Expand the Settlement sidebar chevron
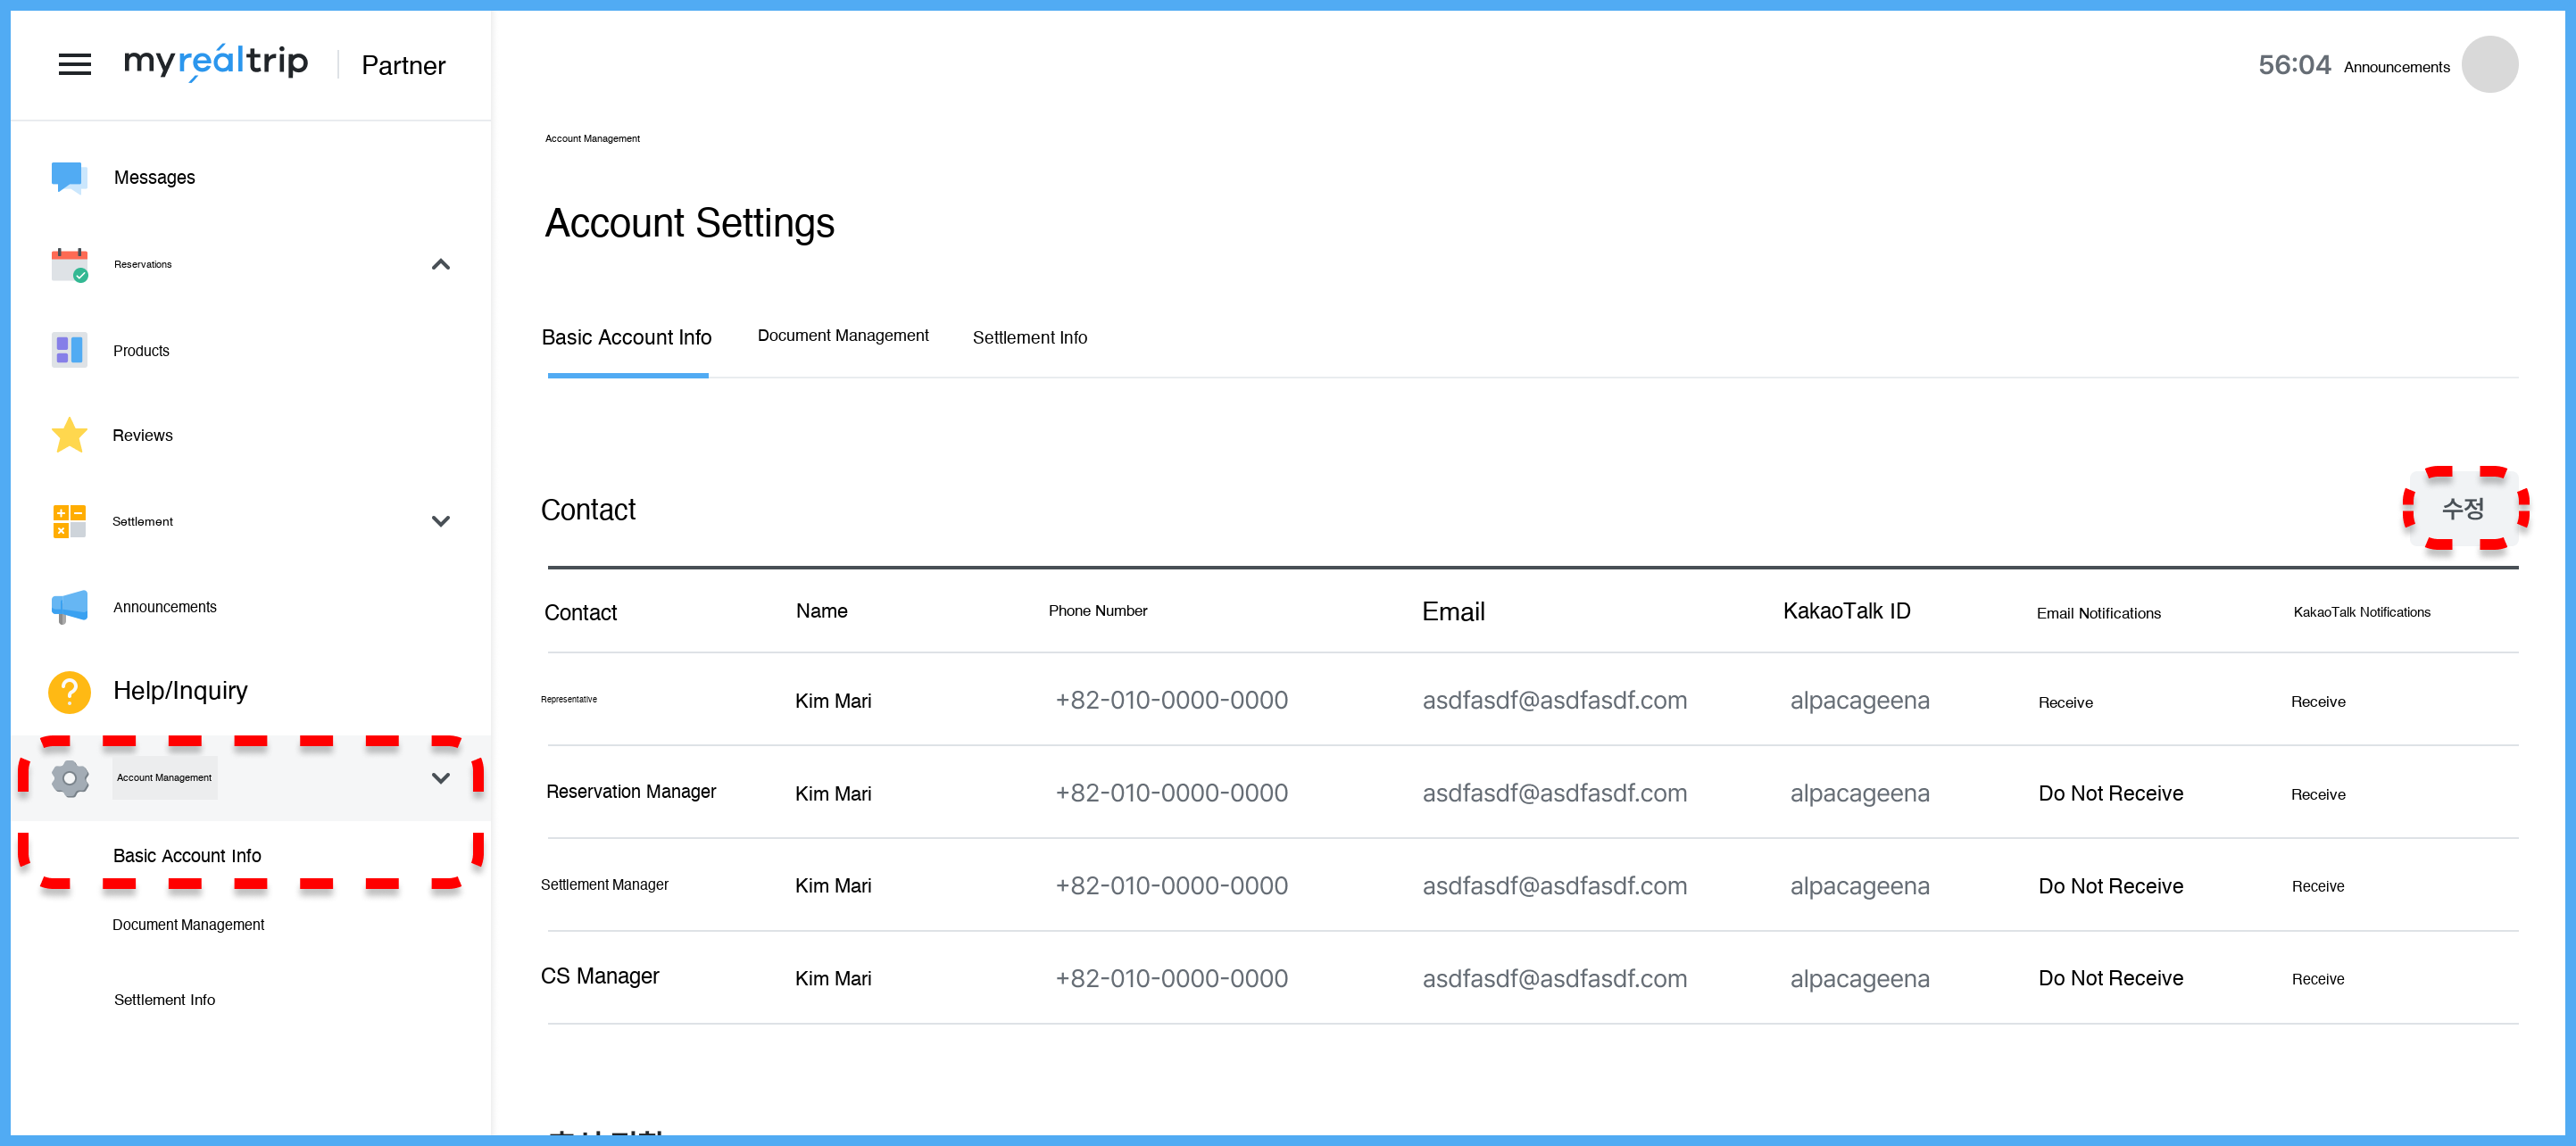The width and height of the screenshot is (2576, 1146). coord(440,521)
